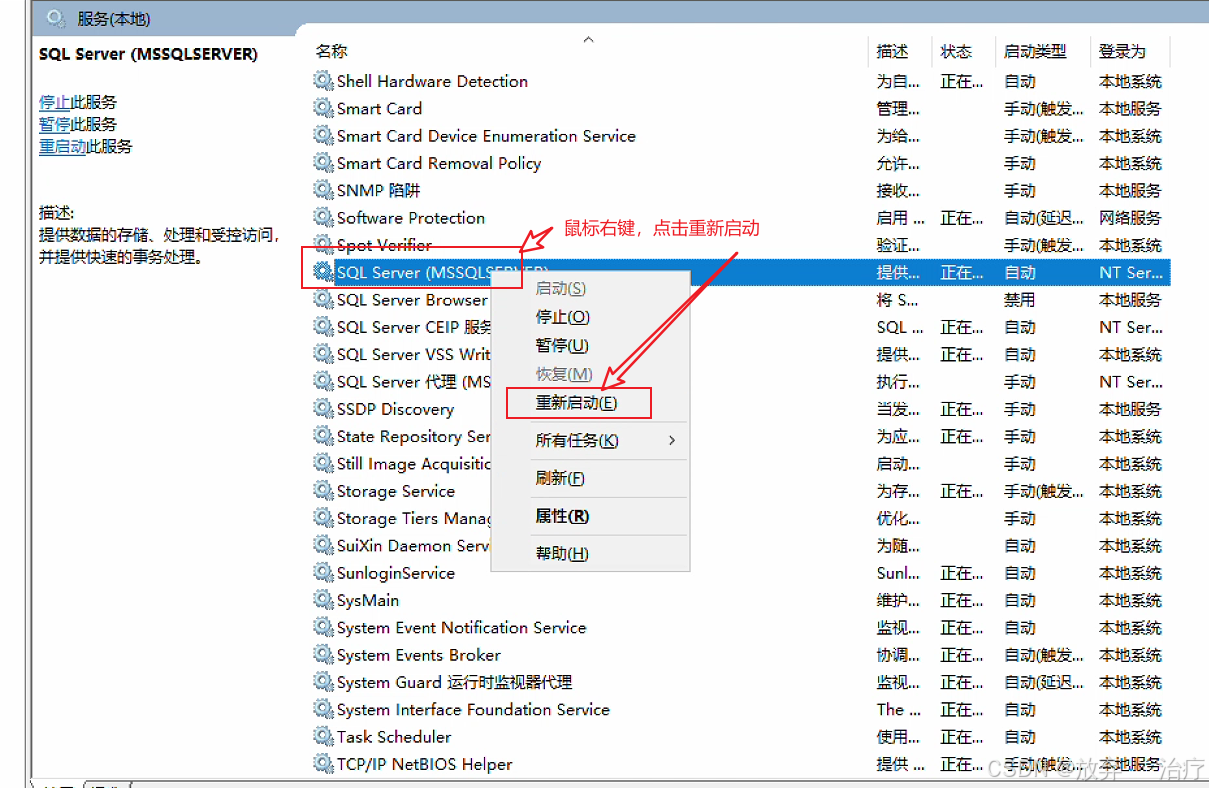Click the SQL Server Browser service icon
1209x788 pixels.
click(x=322, y=299)
